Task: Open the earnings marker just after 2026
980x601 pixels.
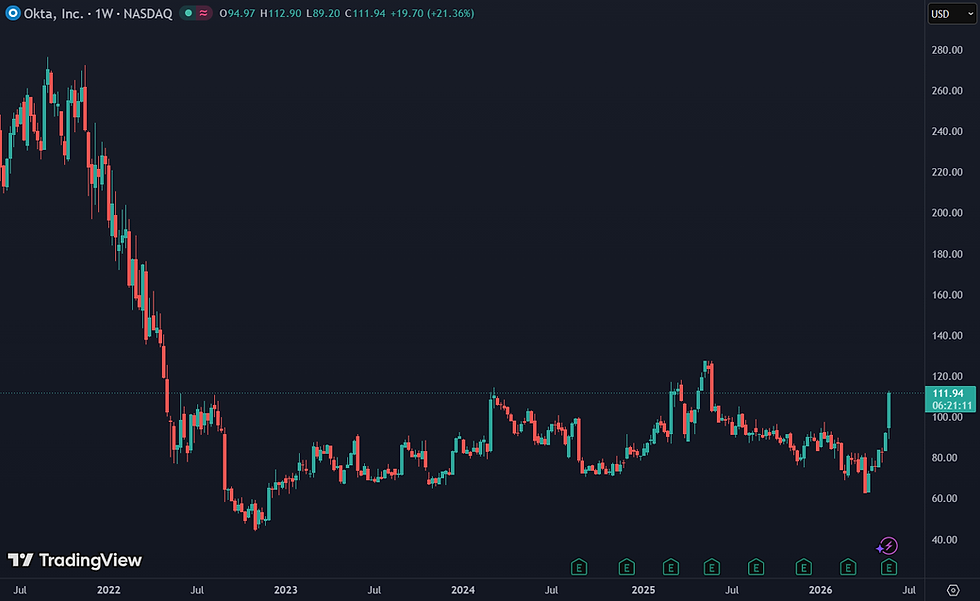Action: (848, 567)
